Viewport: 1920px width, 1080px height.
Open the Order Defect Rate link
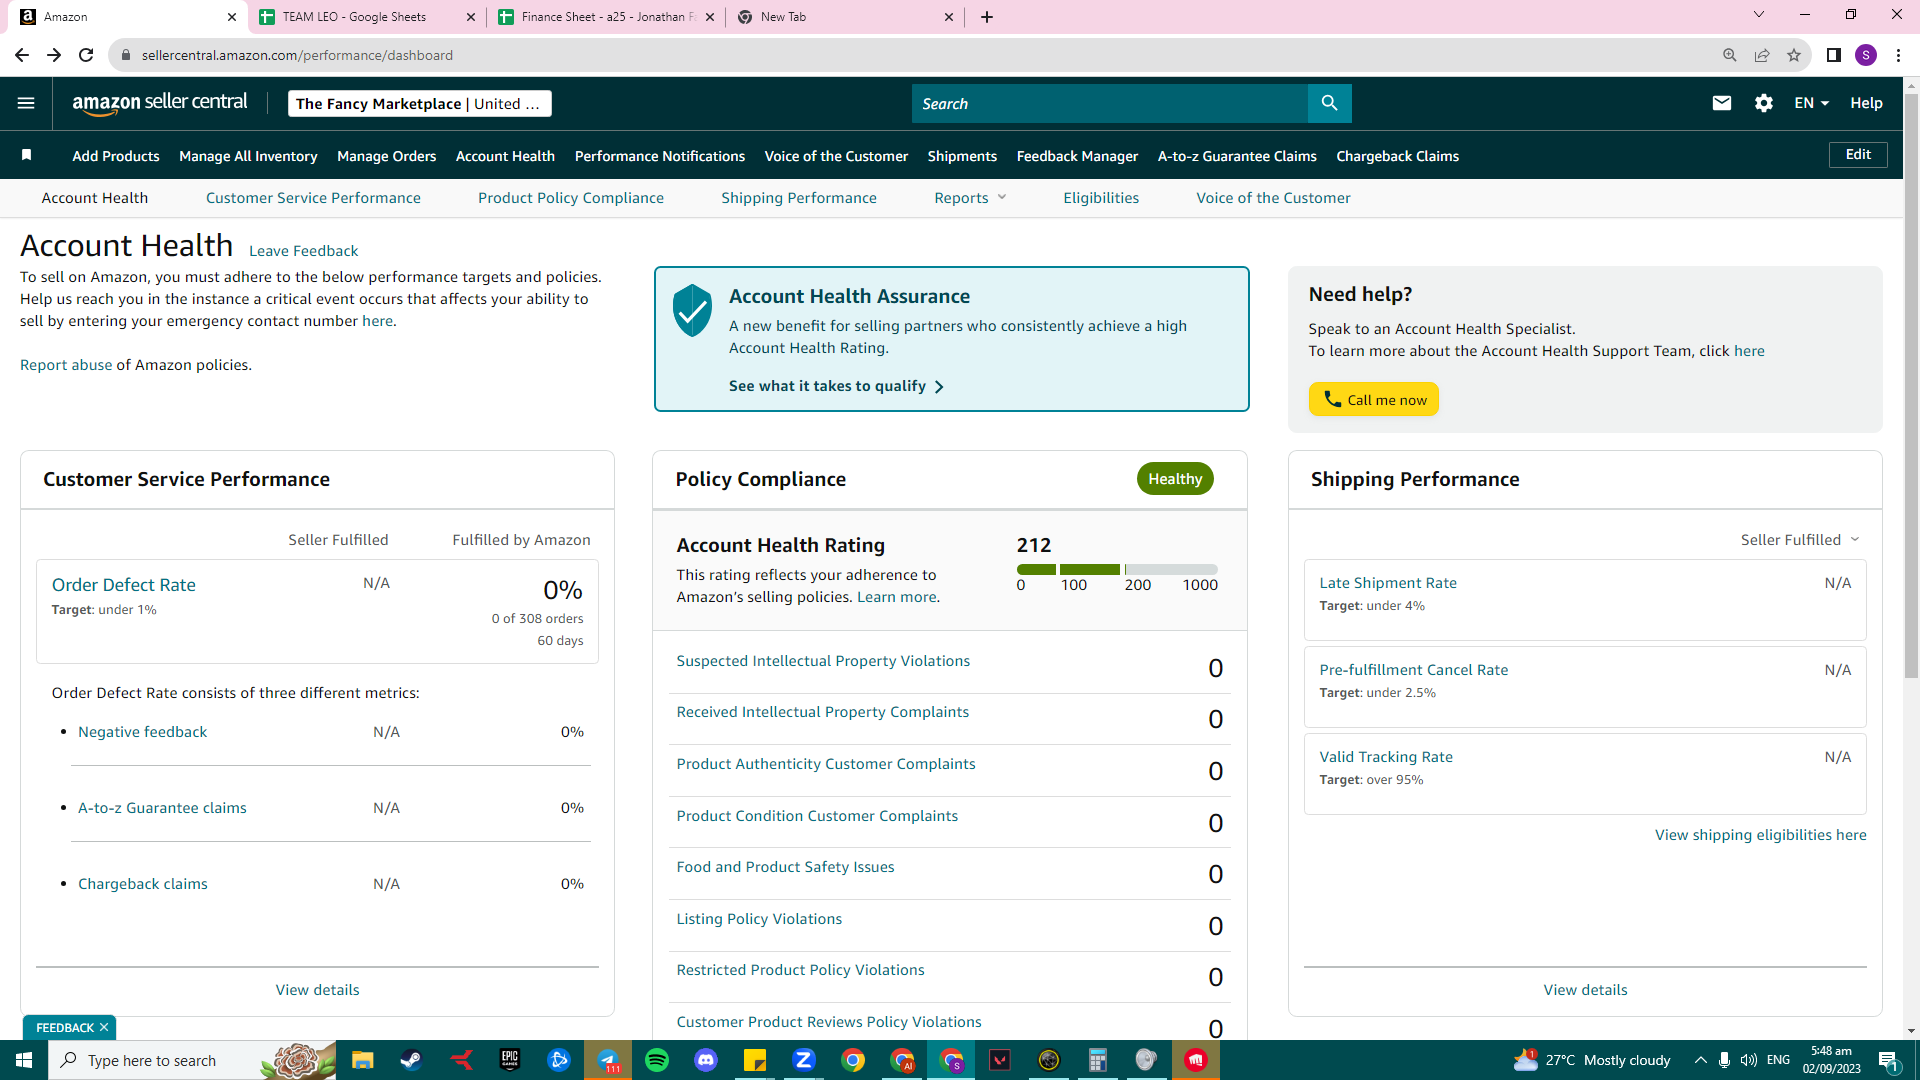click(124, 585)
